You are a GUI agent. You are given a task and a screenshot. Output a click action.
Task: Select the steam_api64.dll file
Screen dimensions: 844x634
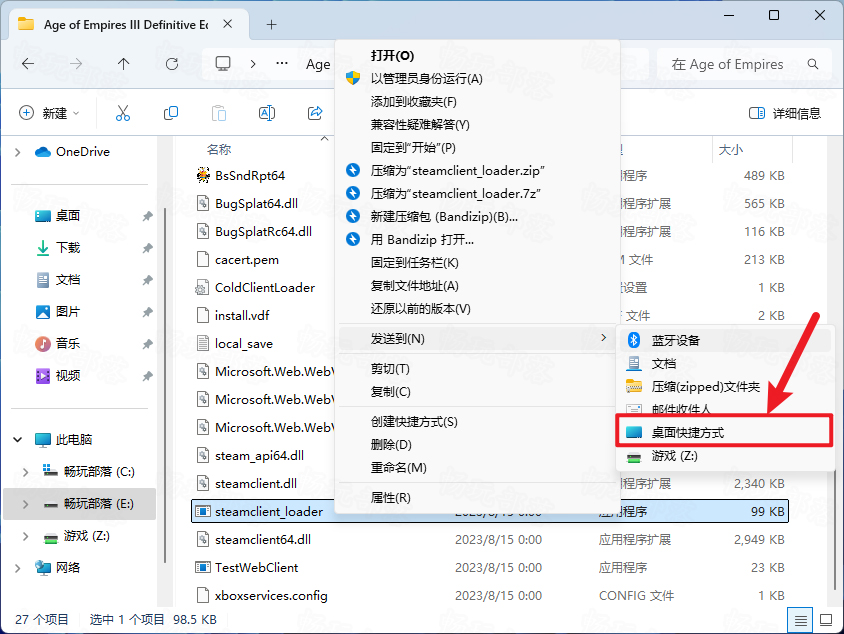[x=259, y=455]
